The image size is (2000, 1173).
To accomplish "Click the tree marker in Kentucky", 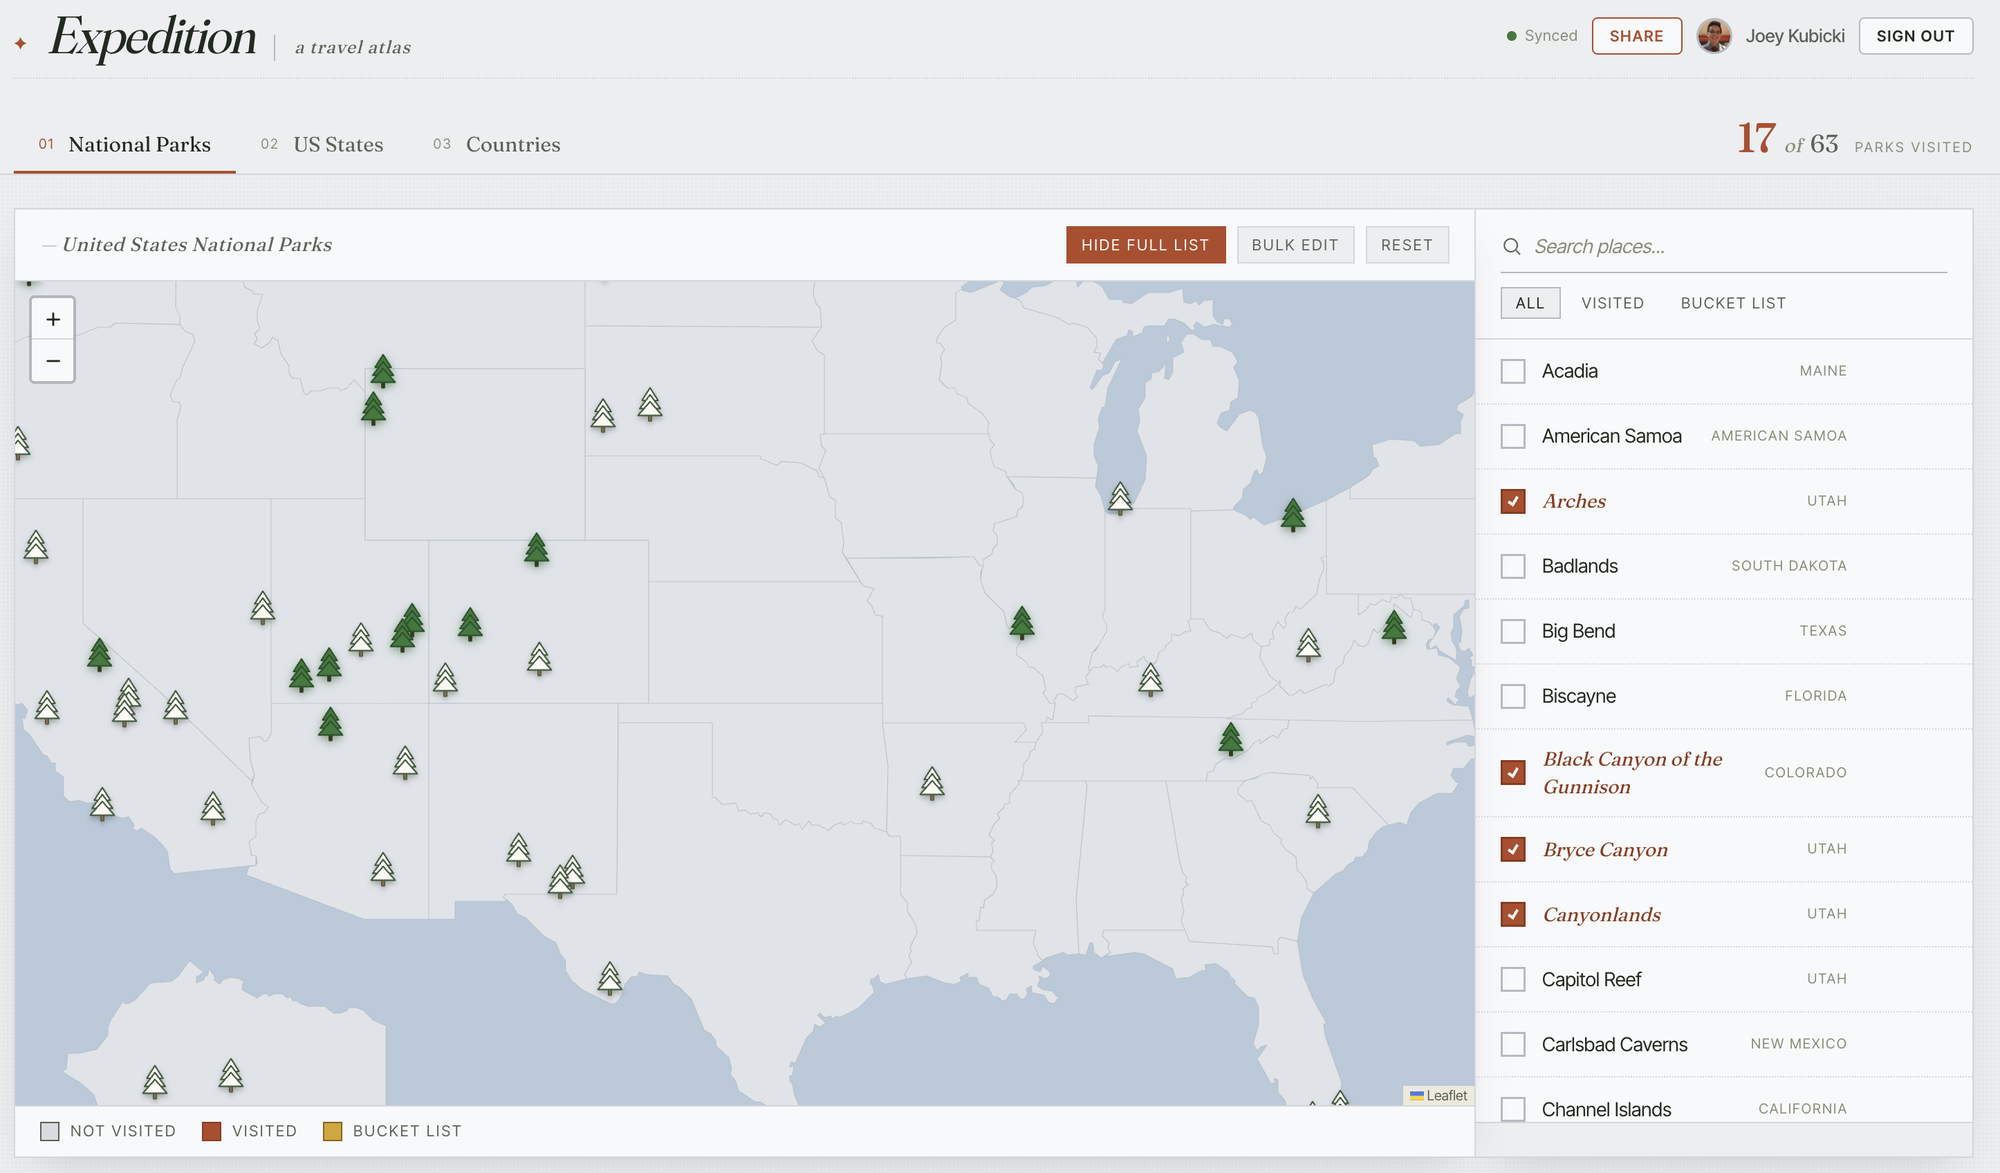I will click(x=1151, y=679).
